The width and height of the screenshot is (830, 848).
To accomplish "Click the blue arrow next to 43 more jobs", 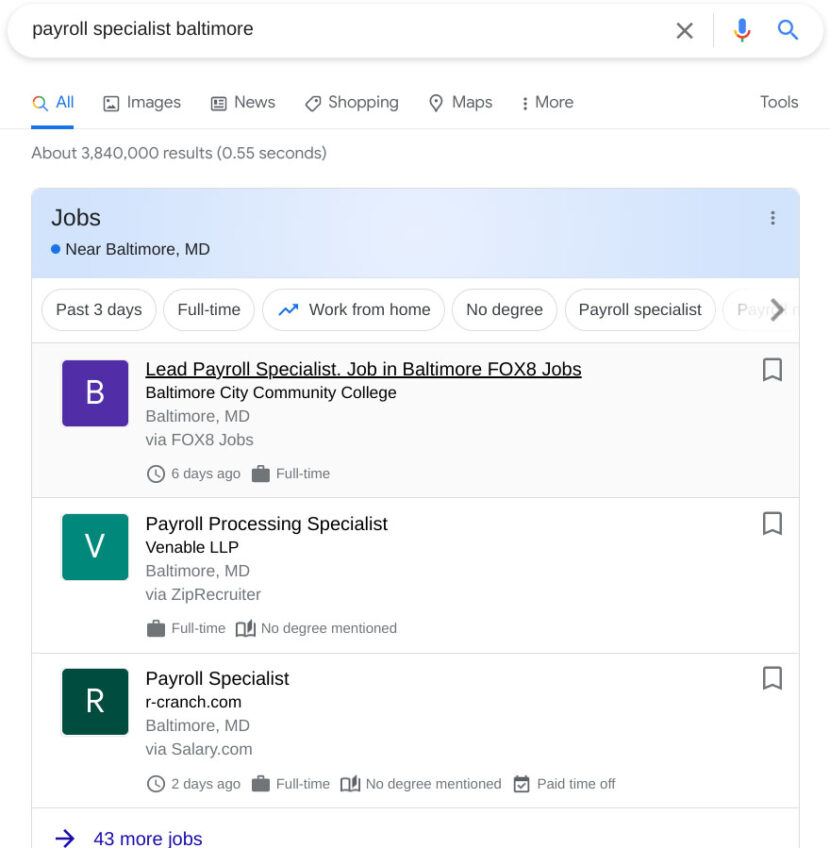I will coord(63,838).
